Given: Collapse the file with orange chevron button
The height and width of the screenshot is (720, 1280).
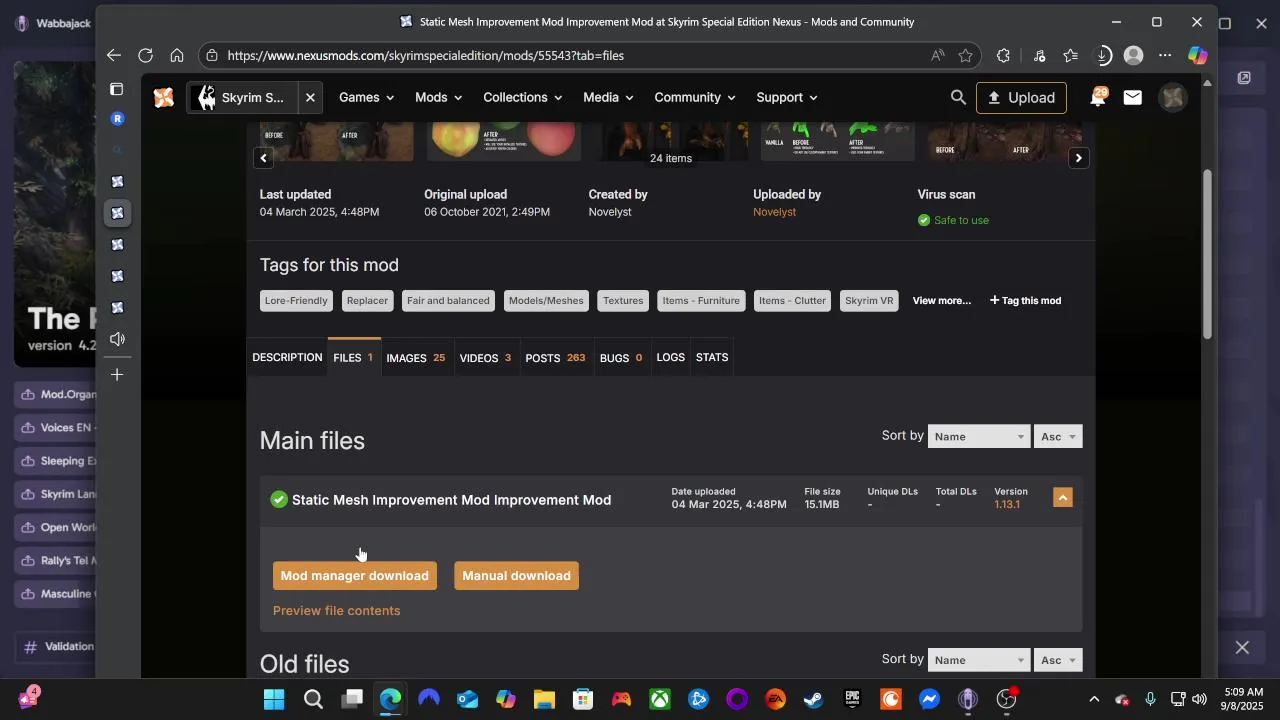Looking at the screenshot, I should pos(1063,497).
